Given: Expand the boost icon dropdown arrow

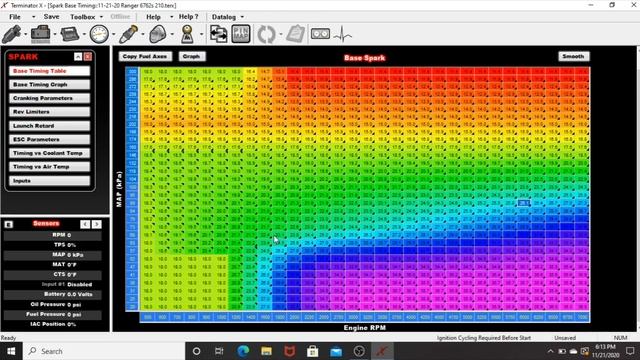Looking at the screenshot, I should pyautogui.click(x=172, y=35).
